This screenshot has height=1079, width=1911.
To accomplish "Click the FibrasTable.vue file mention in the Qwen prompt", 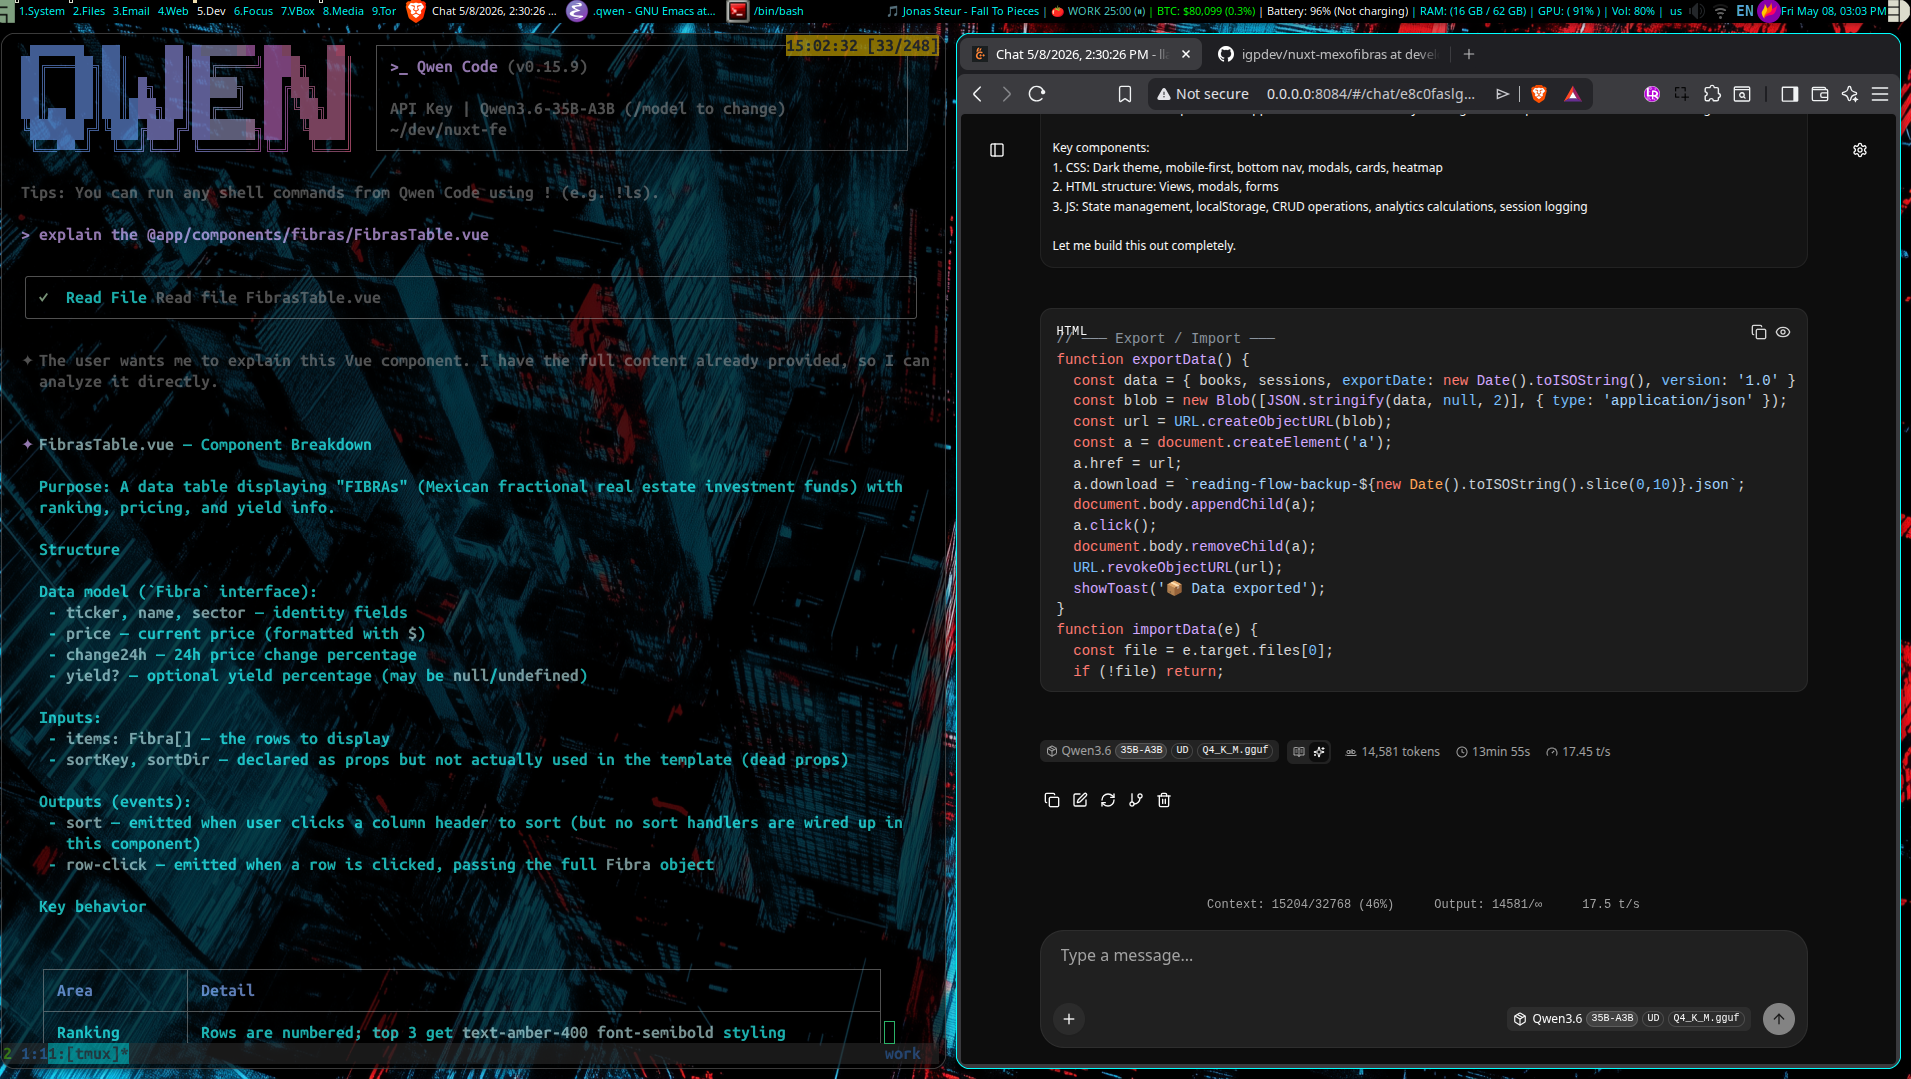I will 318,235.
